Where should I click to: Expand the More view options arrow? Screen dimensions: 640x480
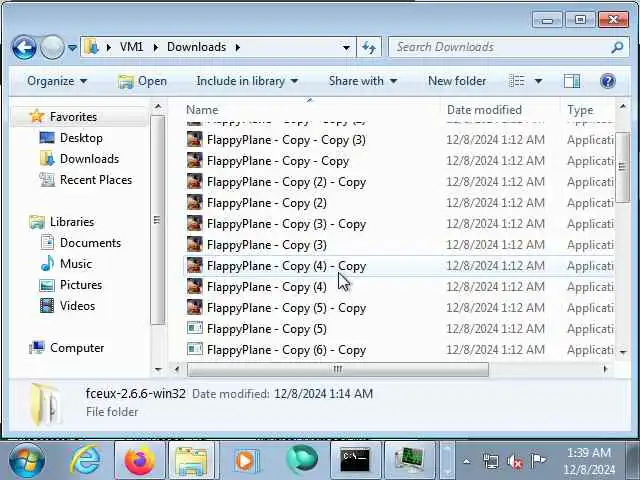(538, 81)
